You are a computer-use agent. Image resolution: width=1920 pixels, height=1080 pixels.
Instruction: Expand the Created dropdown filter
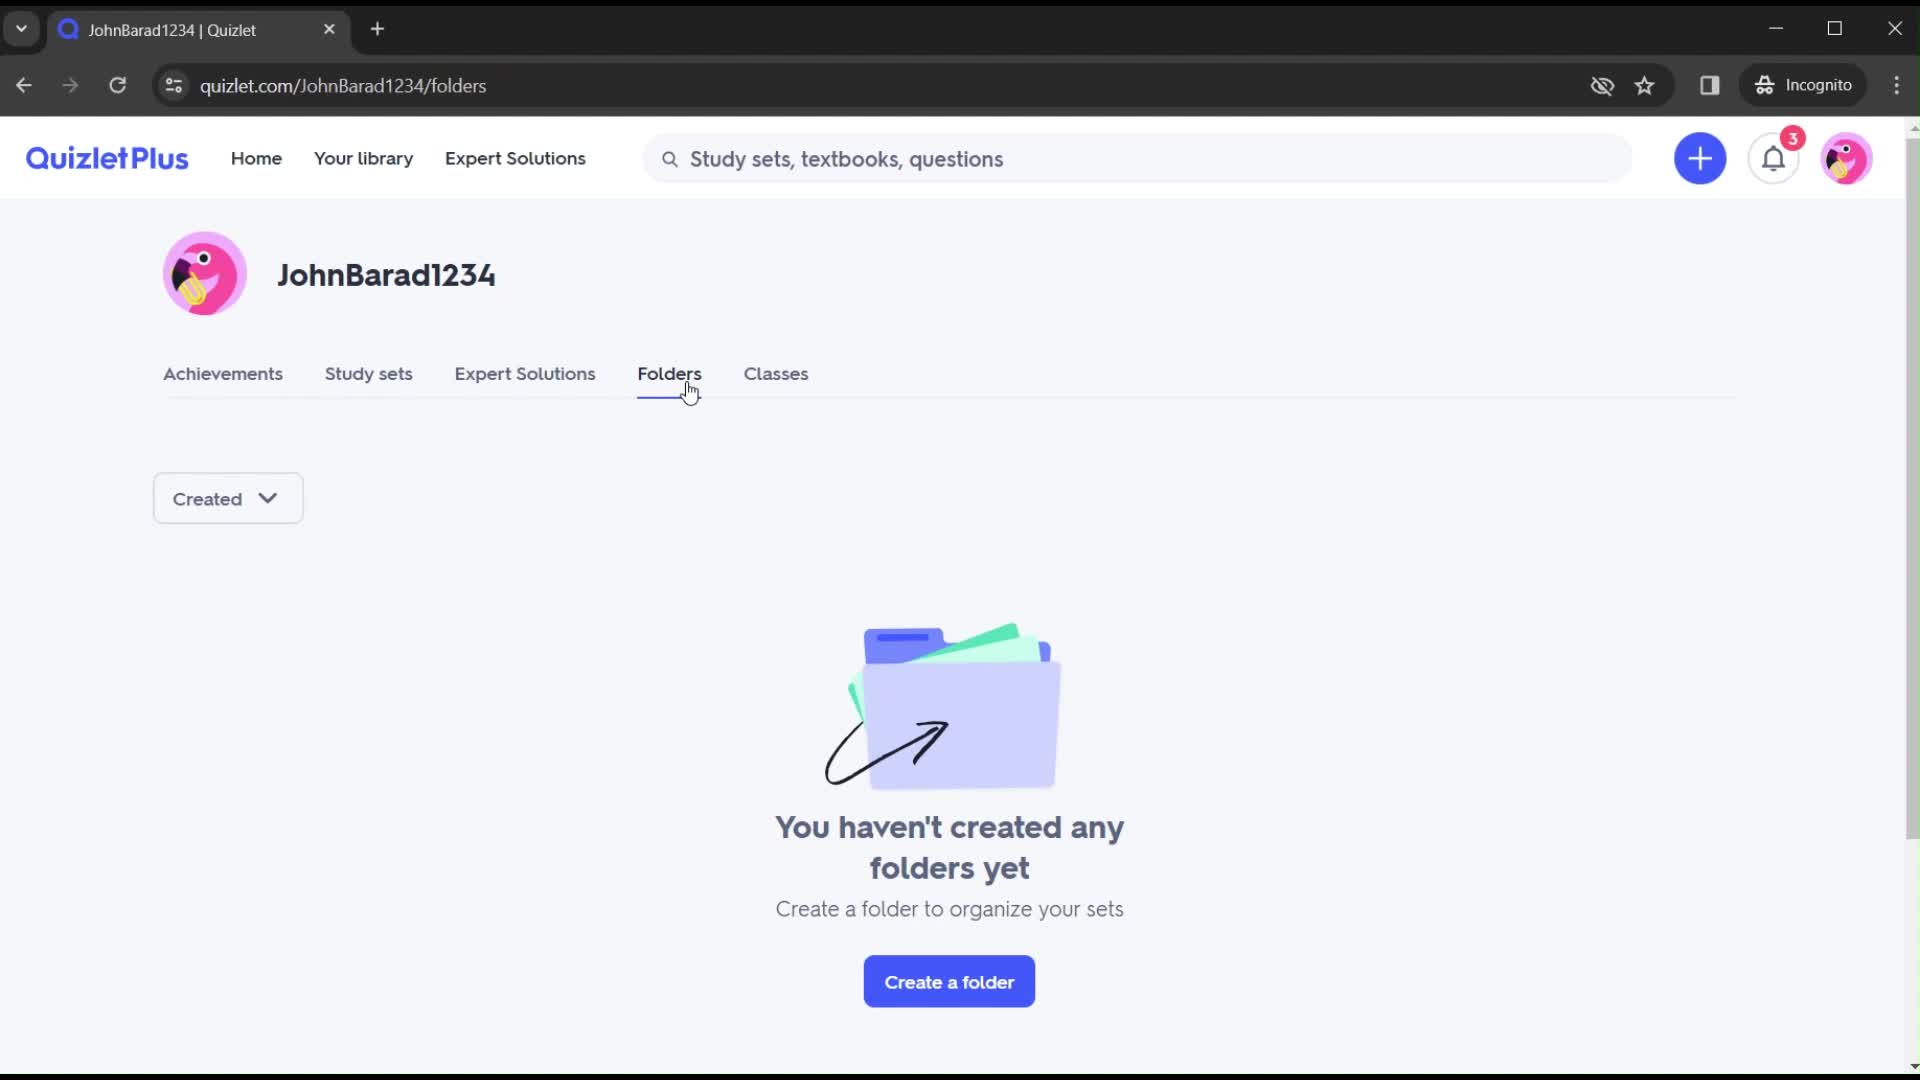[228, 498]
